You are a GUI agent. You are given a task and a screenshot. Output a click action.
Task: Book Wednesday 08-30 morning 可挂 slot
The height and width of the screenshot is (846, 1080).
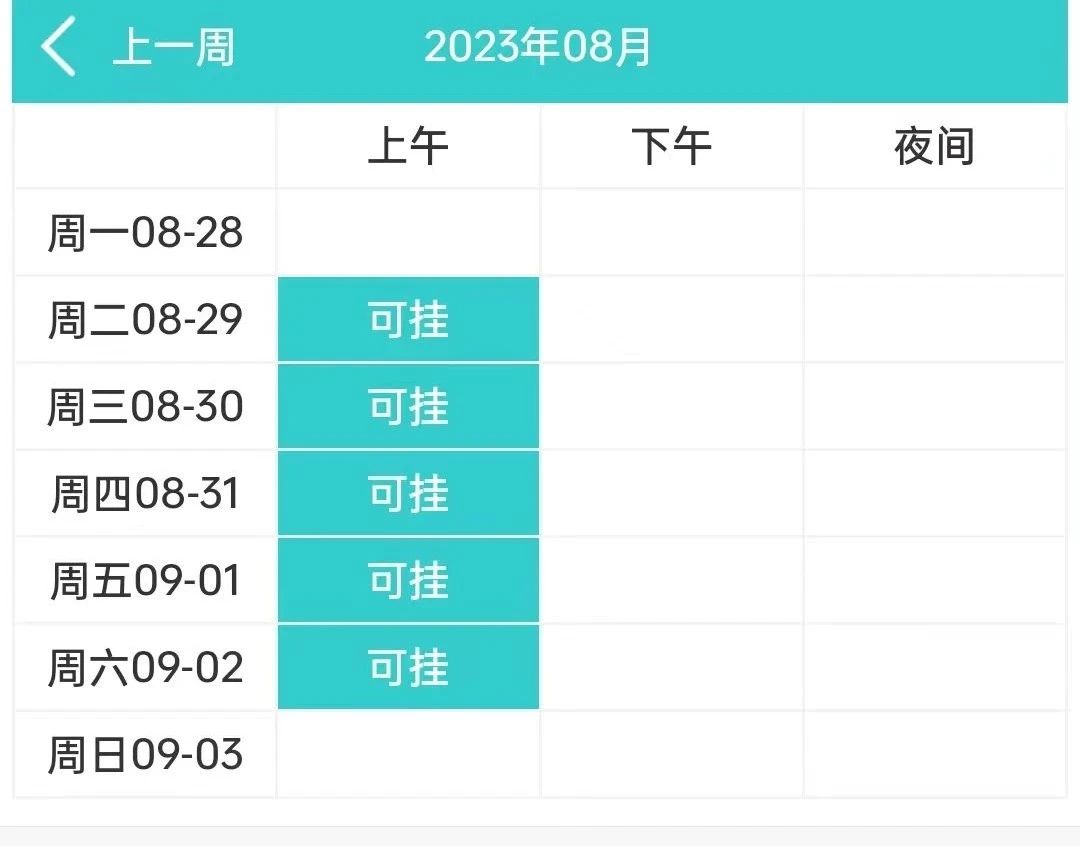point(408,406)
